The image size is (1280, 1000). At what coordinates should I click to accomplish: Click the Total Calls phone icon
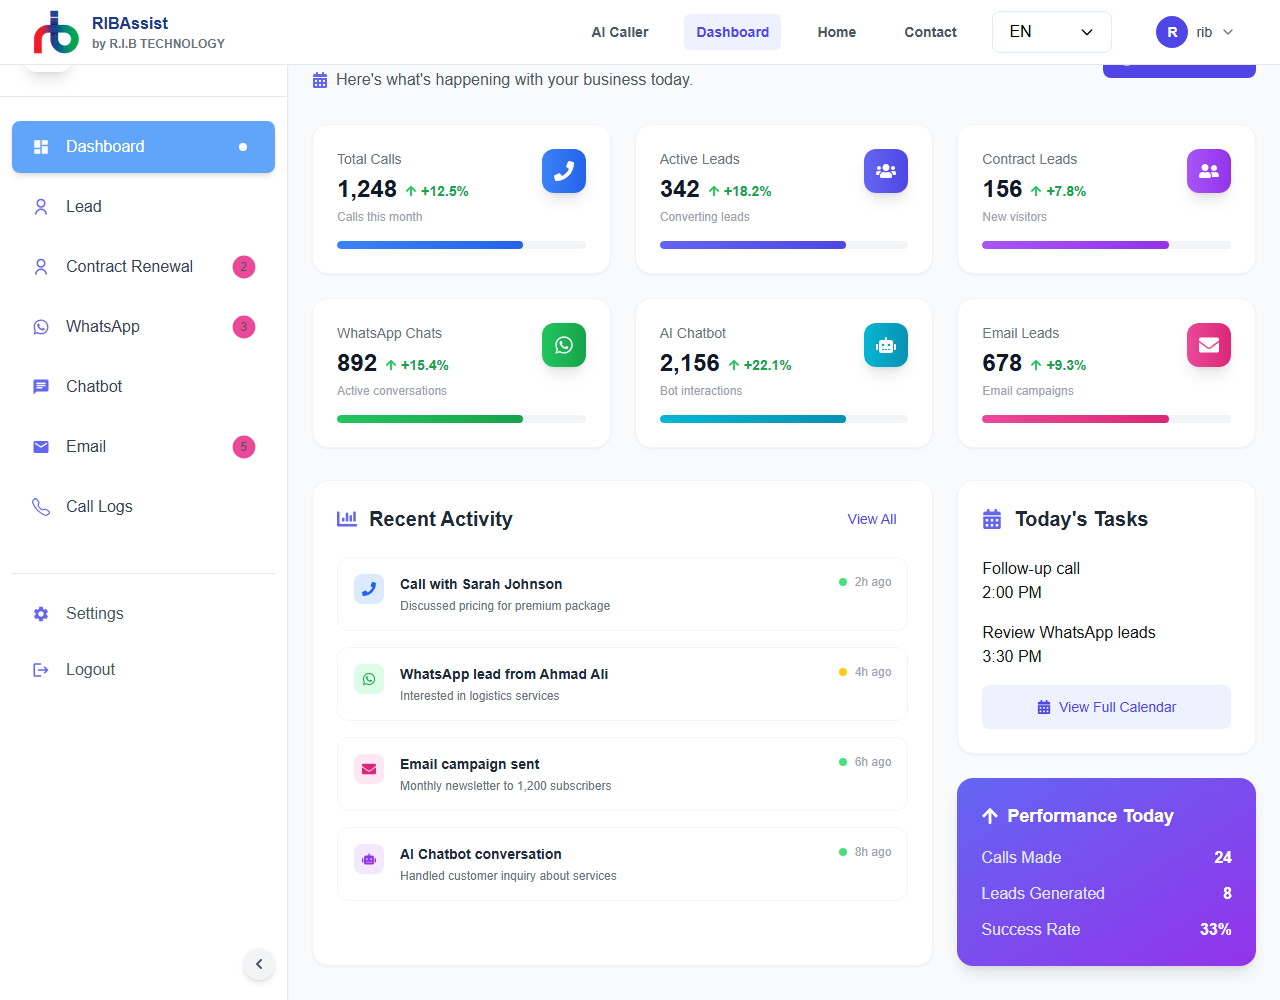pos(563,171)
